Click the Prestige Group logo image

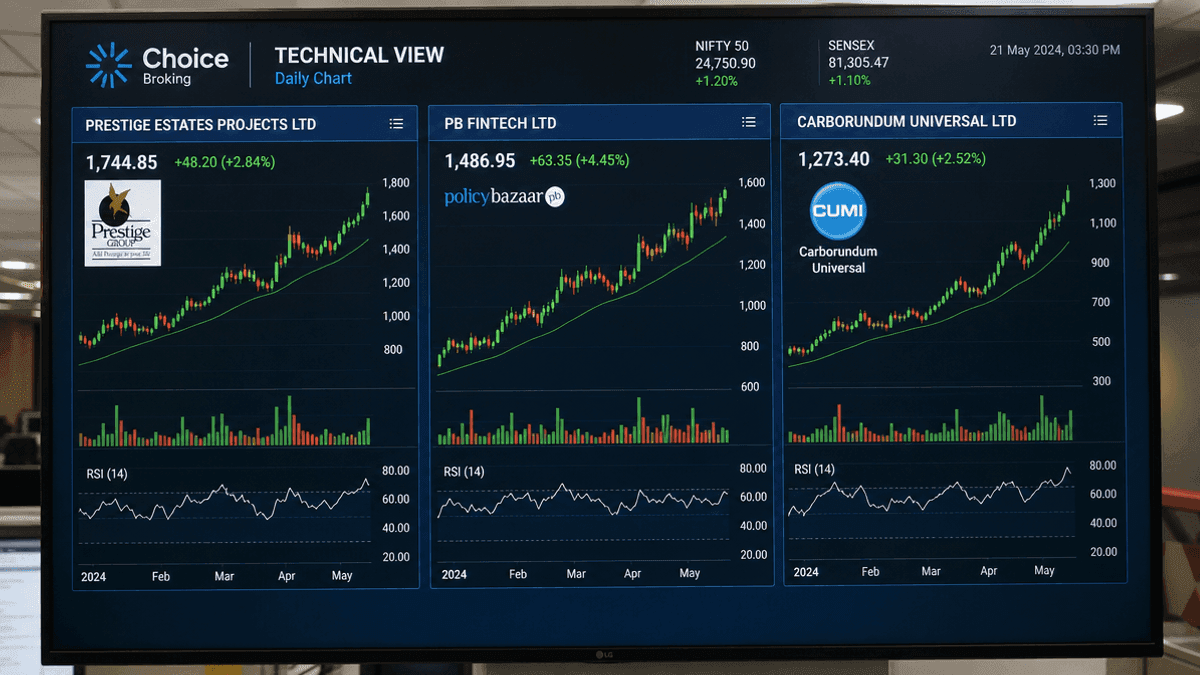[122, 223]
